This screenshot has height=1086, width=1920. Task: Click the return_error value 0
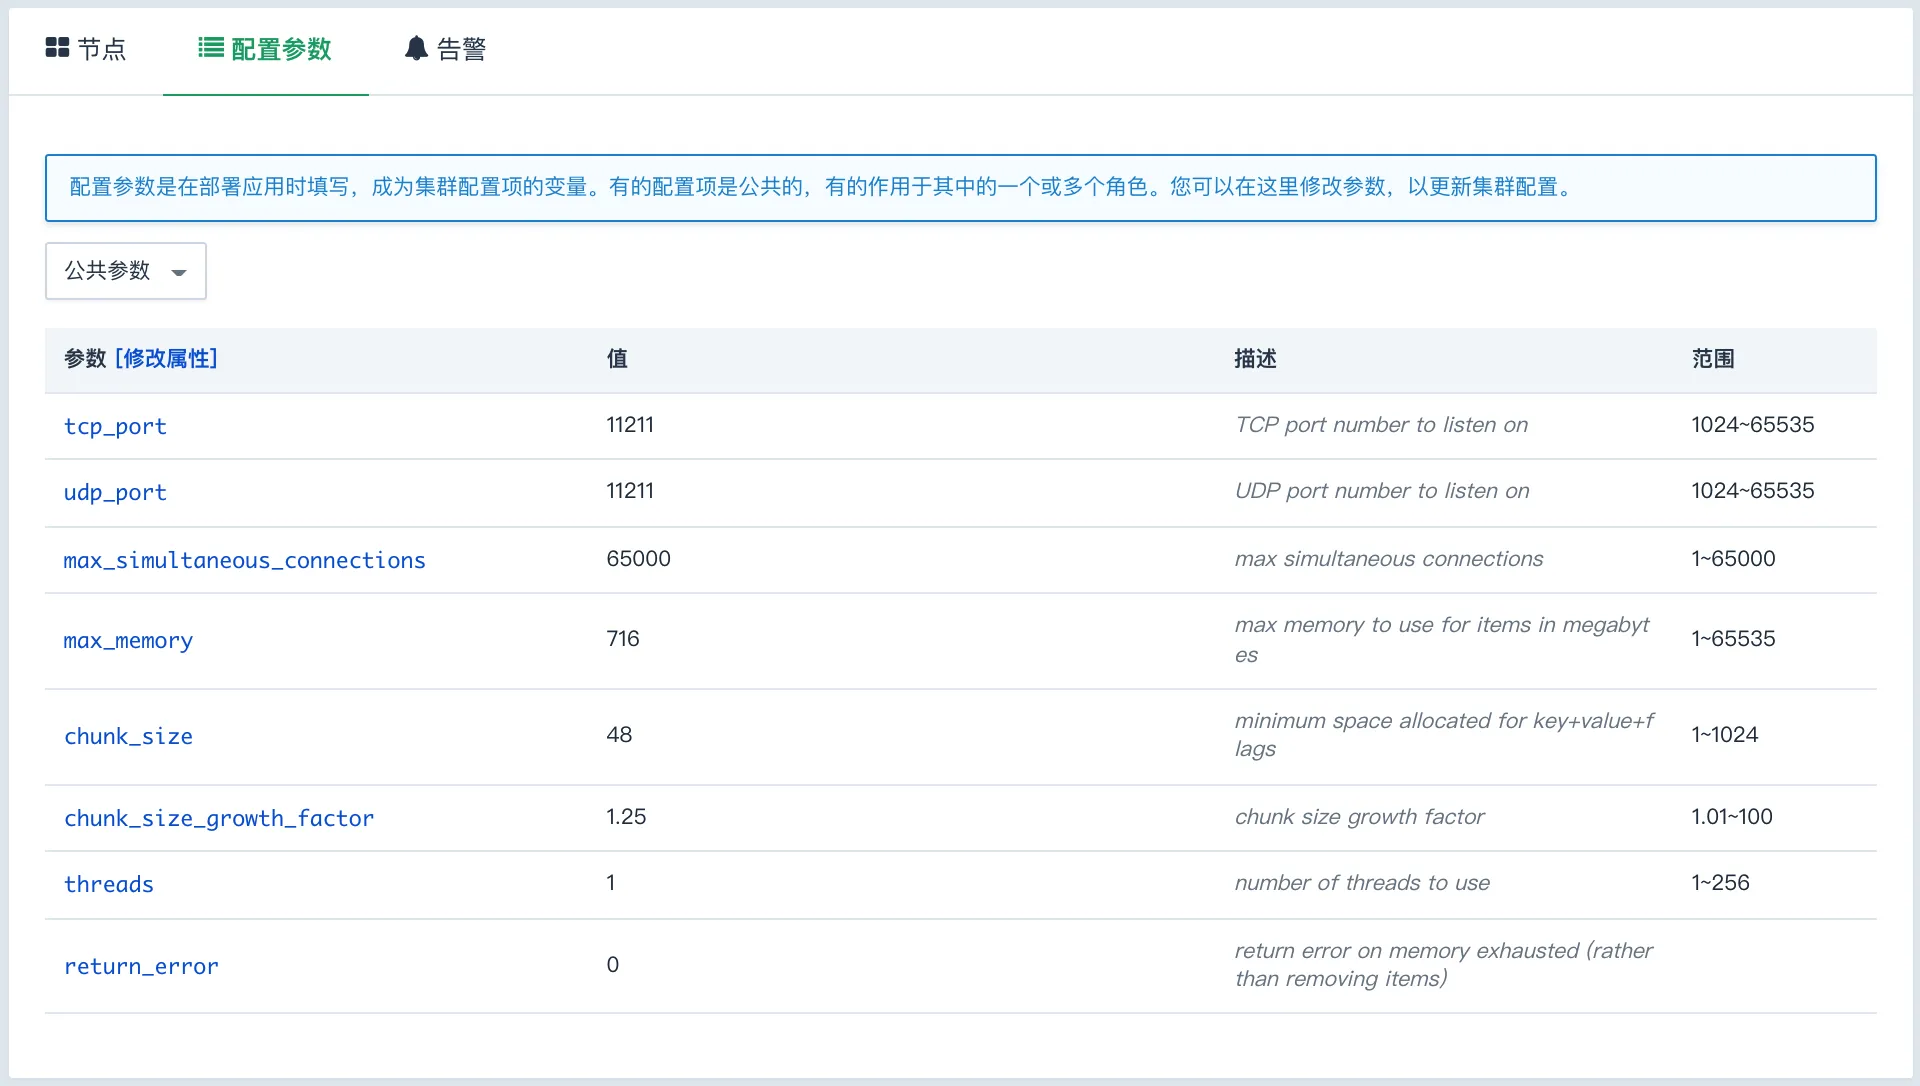tap(612, 964)
